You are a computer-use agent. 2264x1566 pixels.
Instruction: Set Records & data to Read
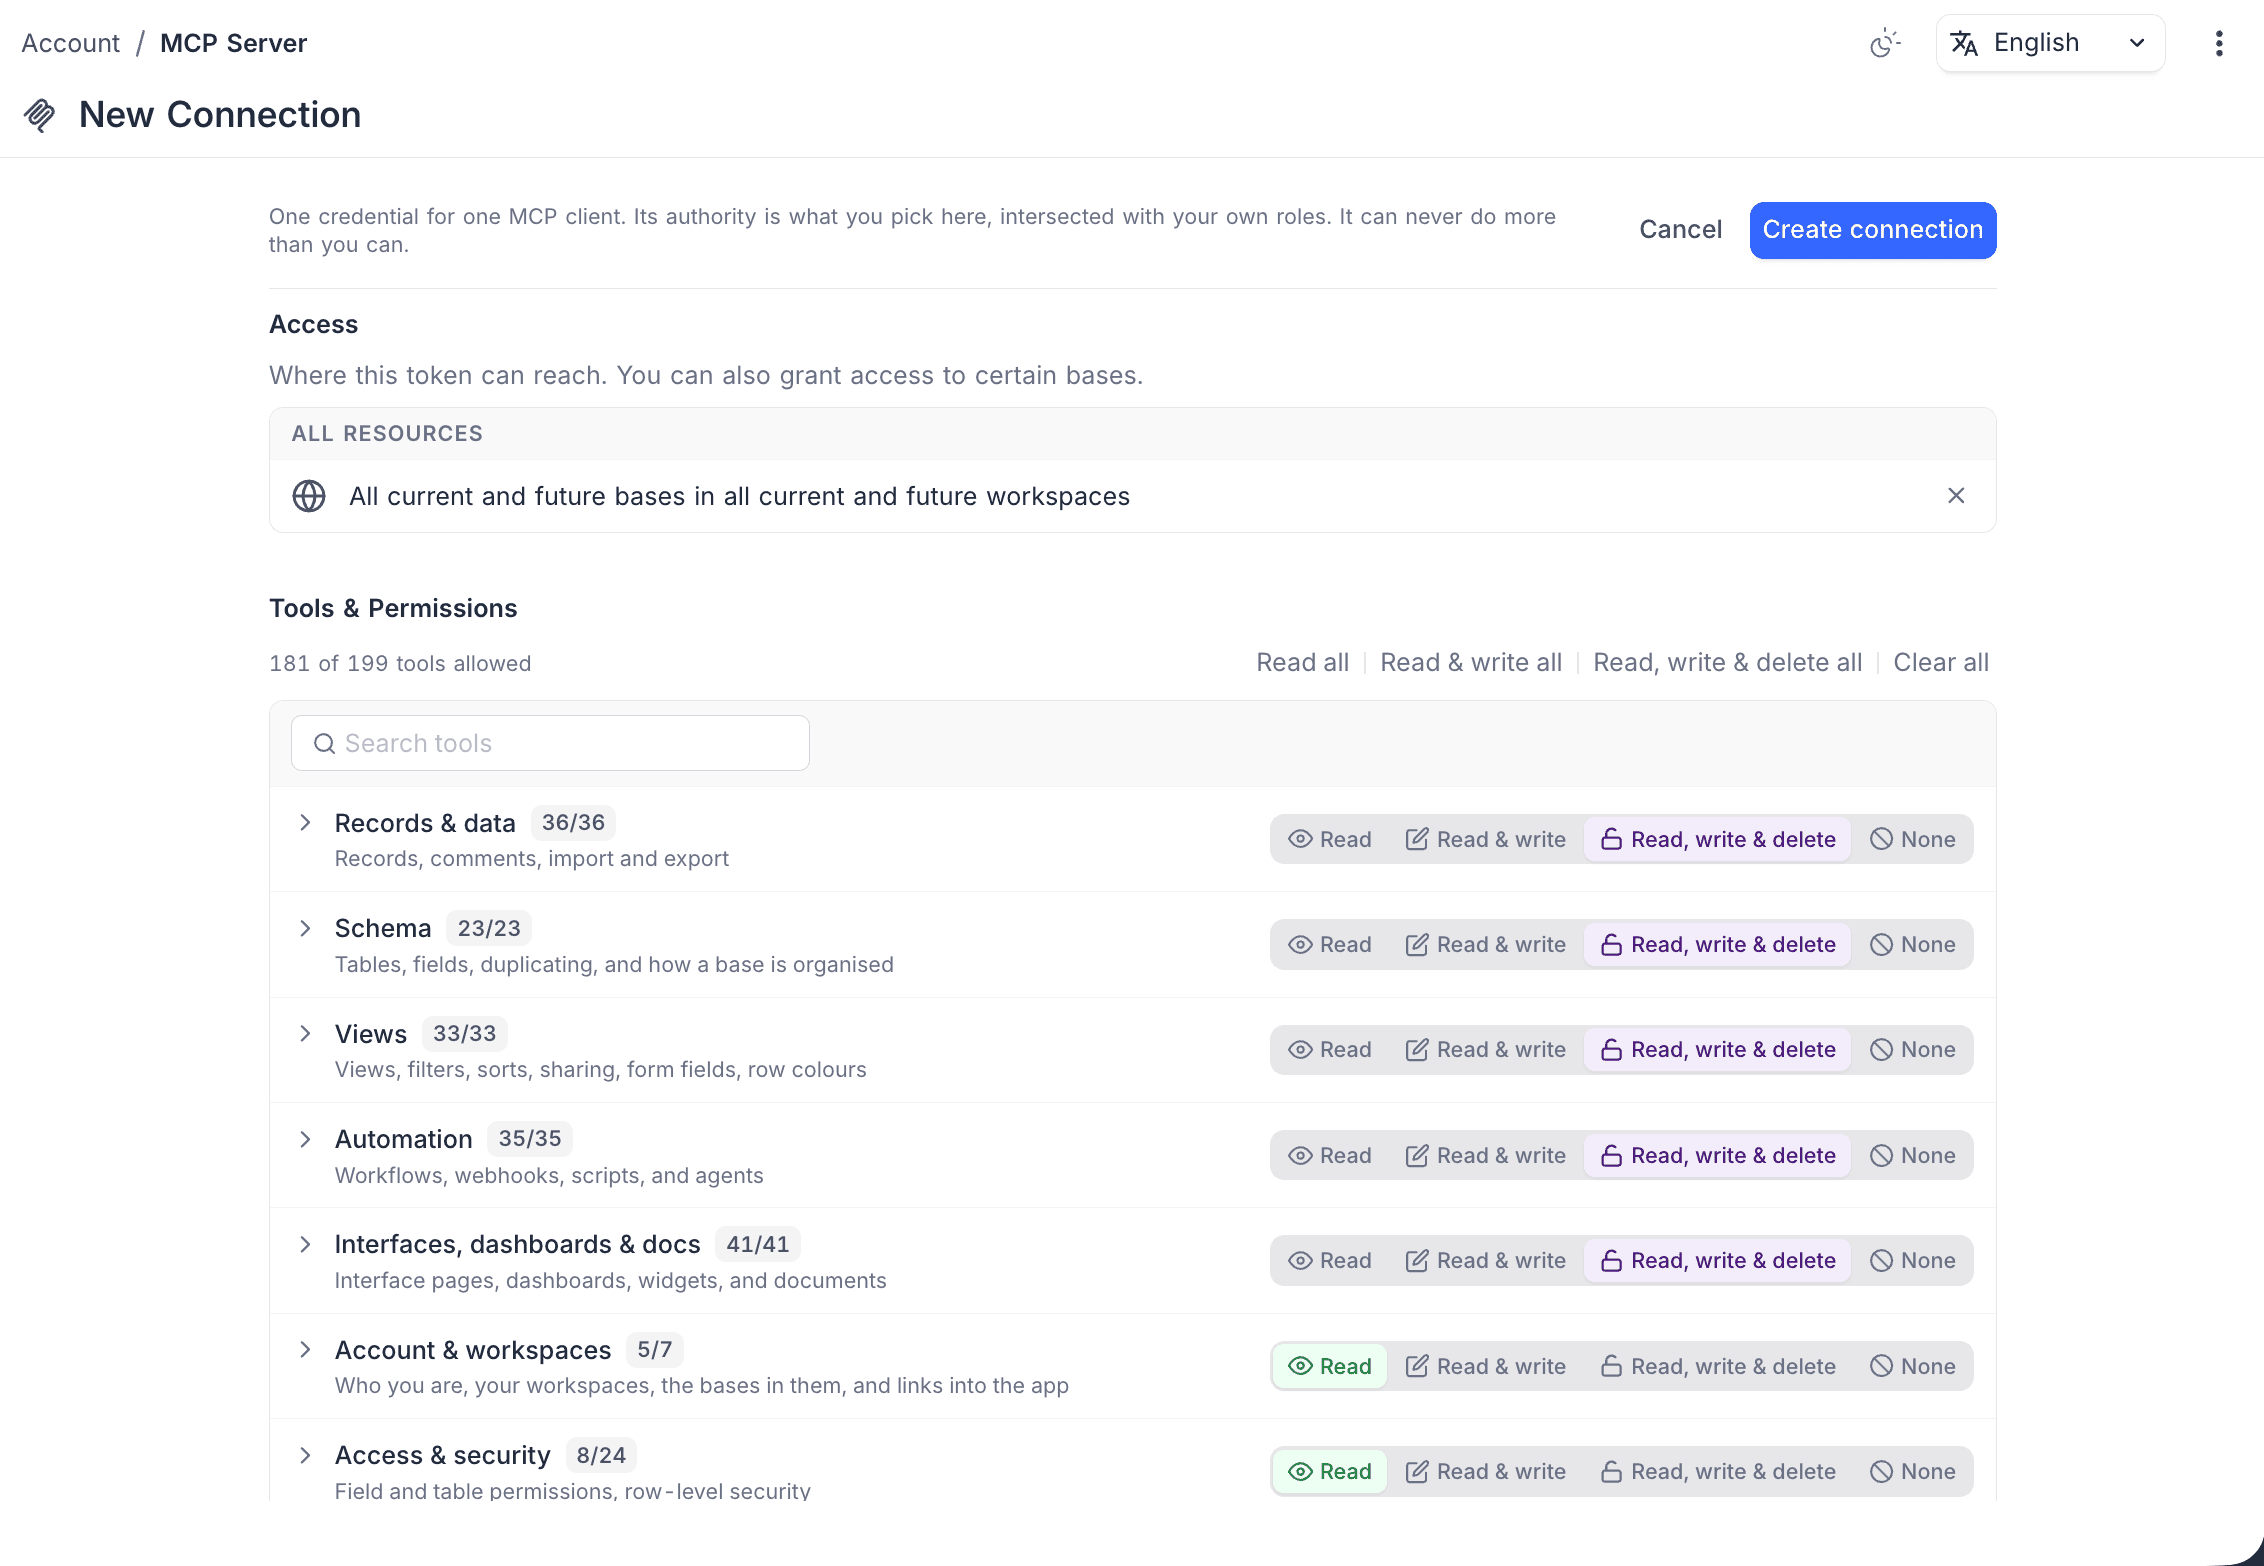click(1330, 839)
